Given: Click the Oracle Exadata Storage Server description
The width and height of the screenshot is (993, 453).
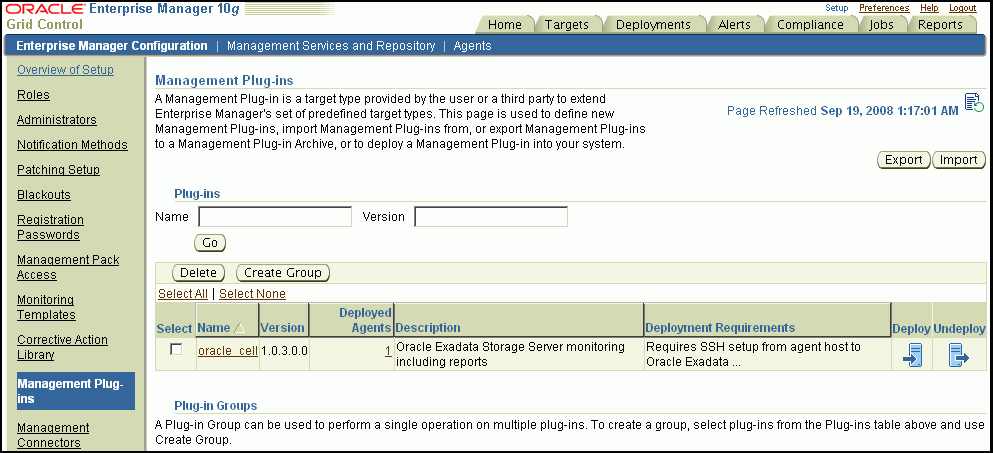Looking at the screenshot, I should click(510, 354).
